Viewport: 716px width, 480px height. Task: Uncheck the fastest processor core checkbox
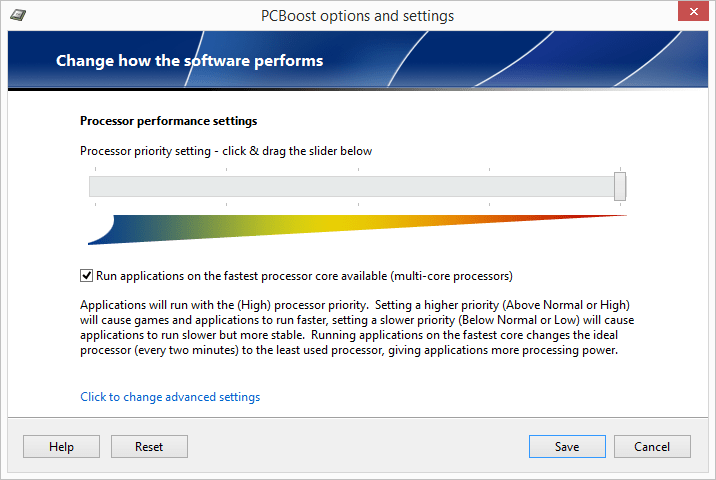[86, 275]
